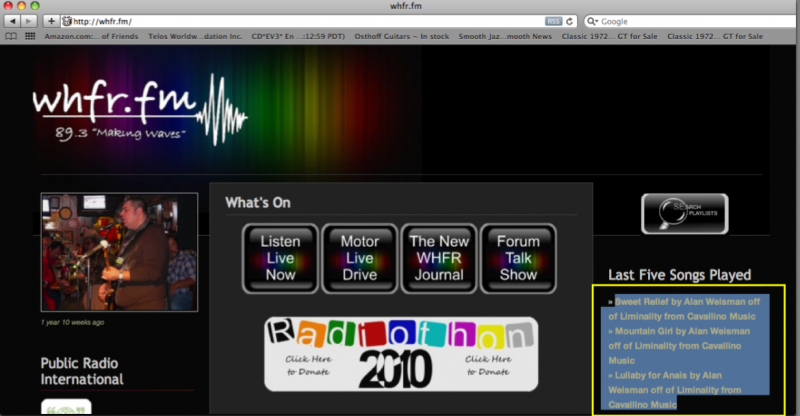This screenshot has width=800, height=416.
Task: Open the Smooth Jazz News bookmark
Action: click(x=505, y=36)
